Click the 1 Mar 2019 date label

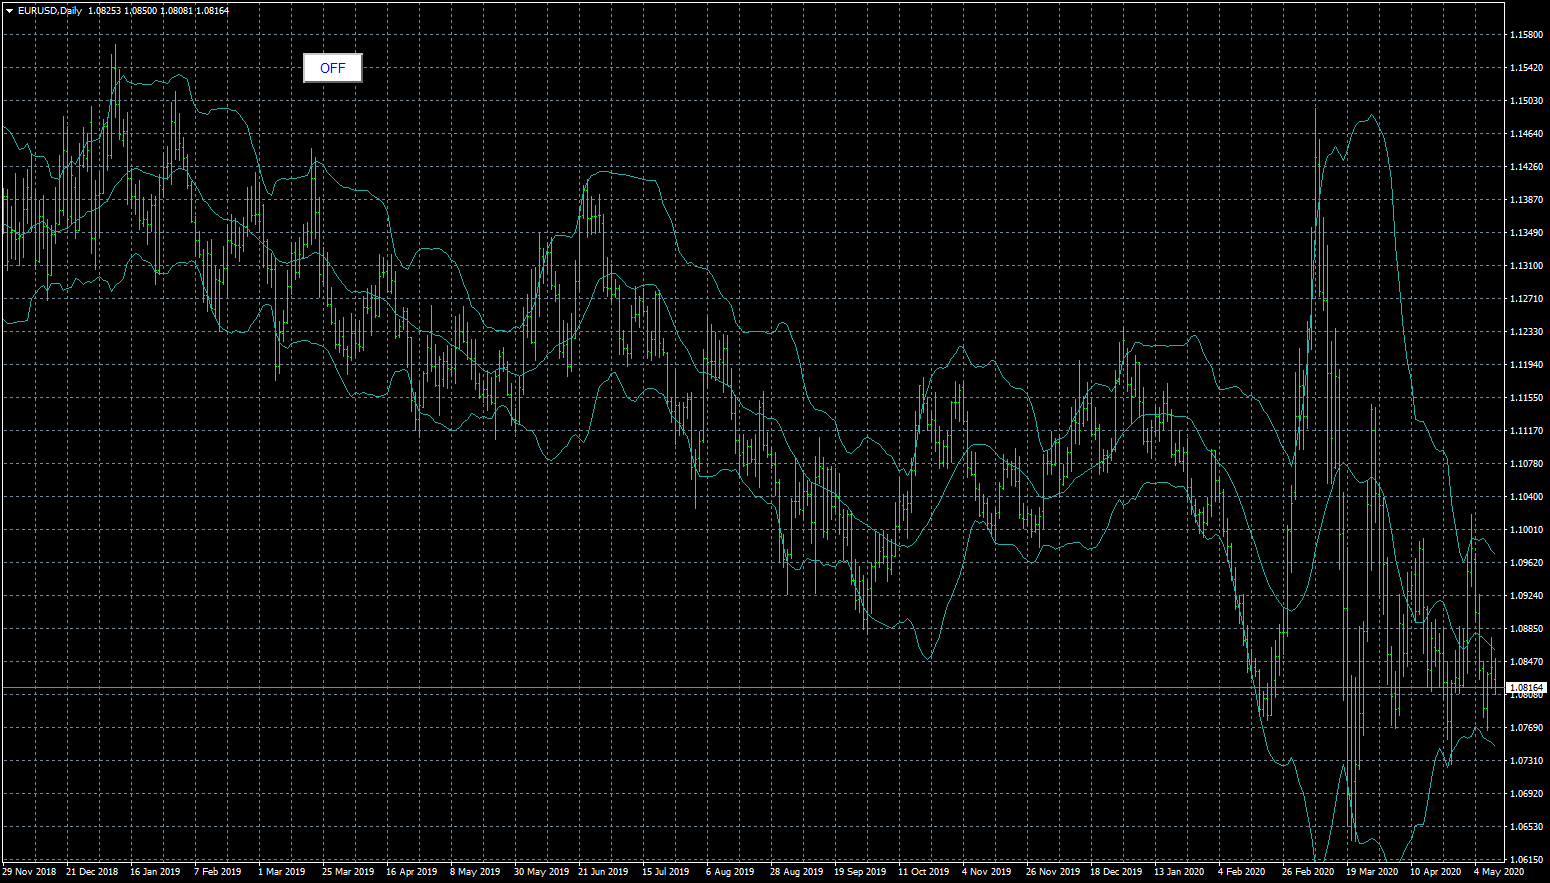[x=282, y=872]
